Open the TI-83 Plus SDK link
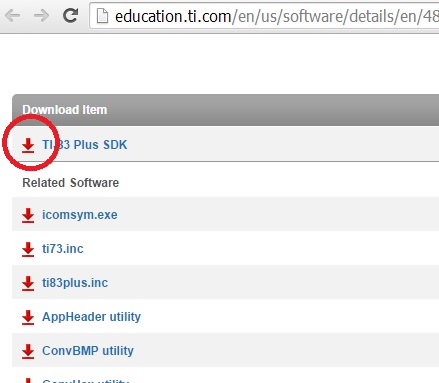This screenshot has height=383, width=439. coord(84,145)
